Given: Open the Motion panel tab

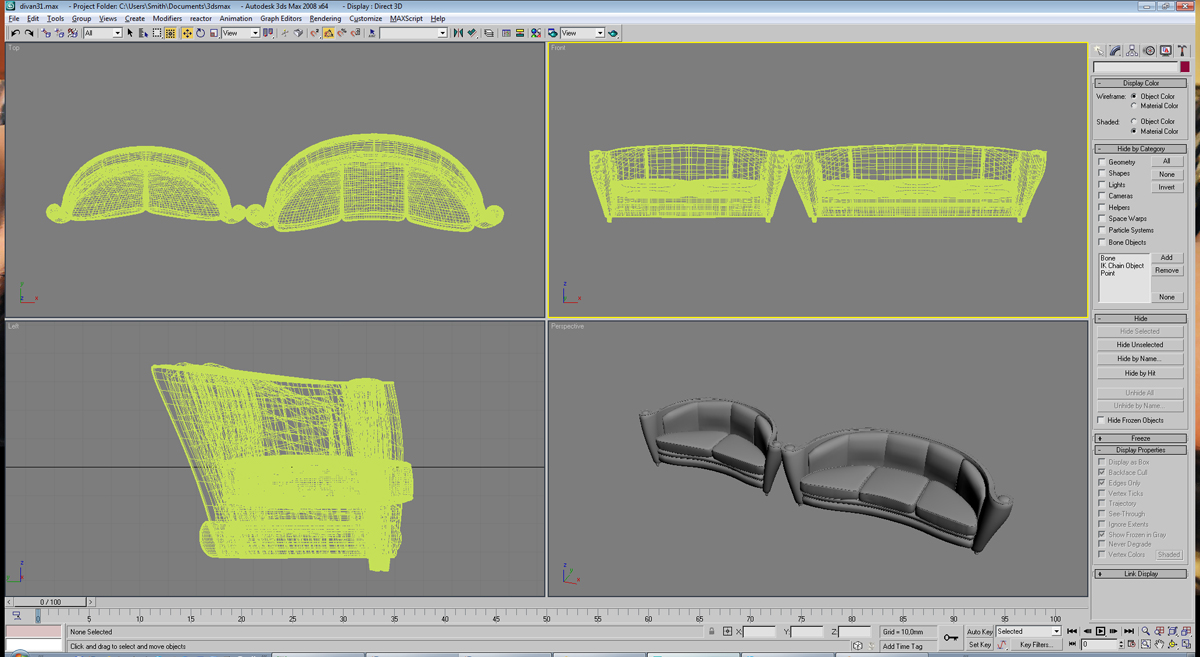Looking at the screenshot, I should point(1149,50).
